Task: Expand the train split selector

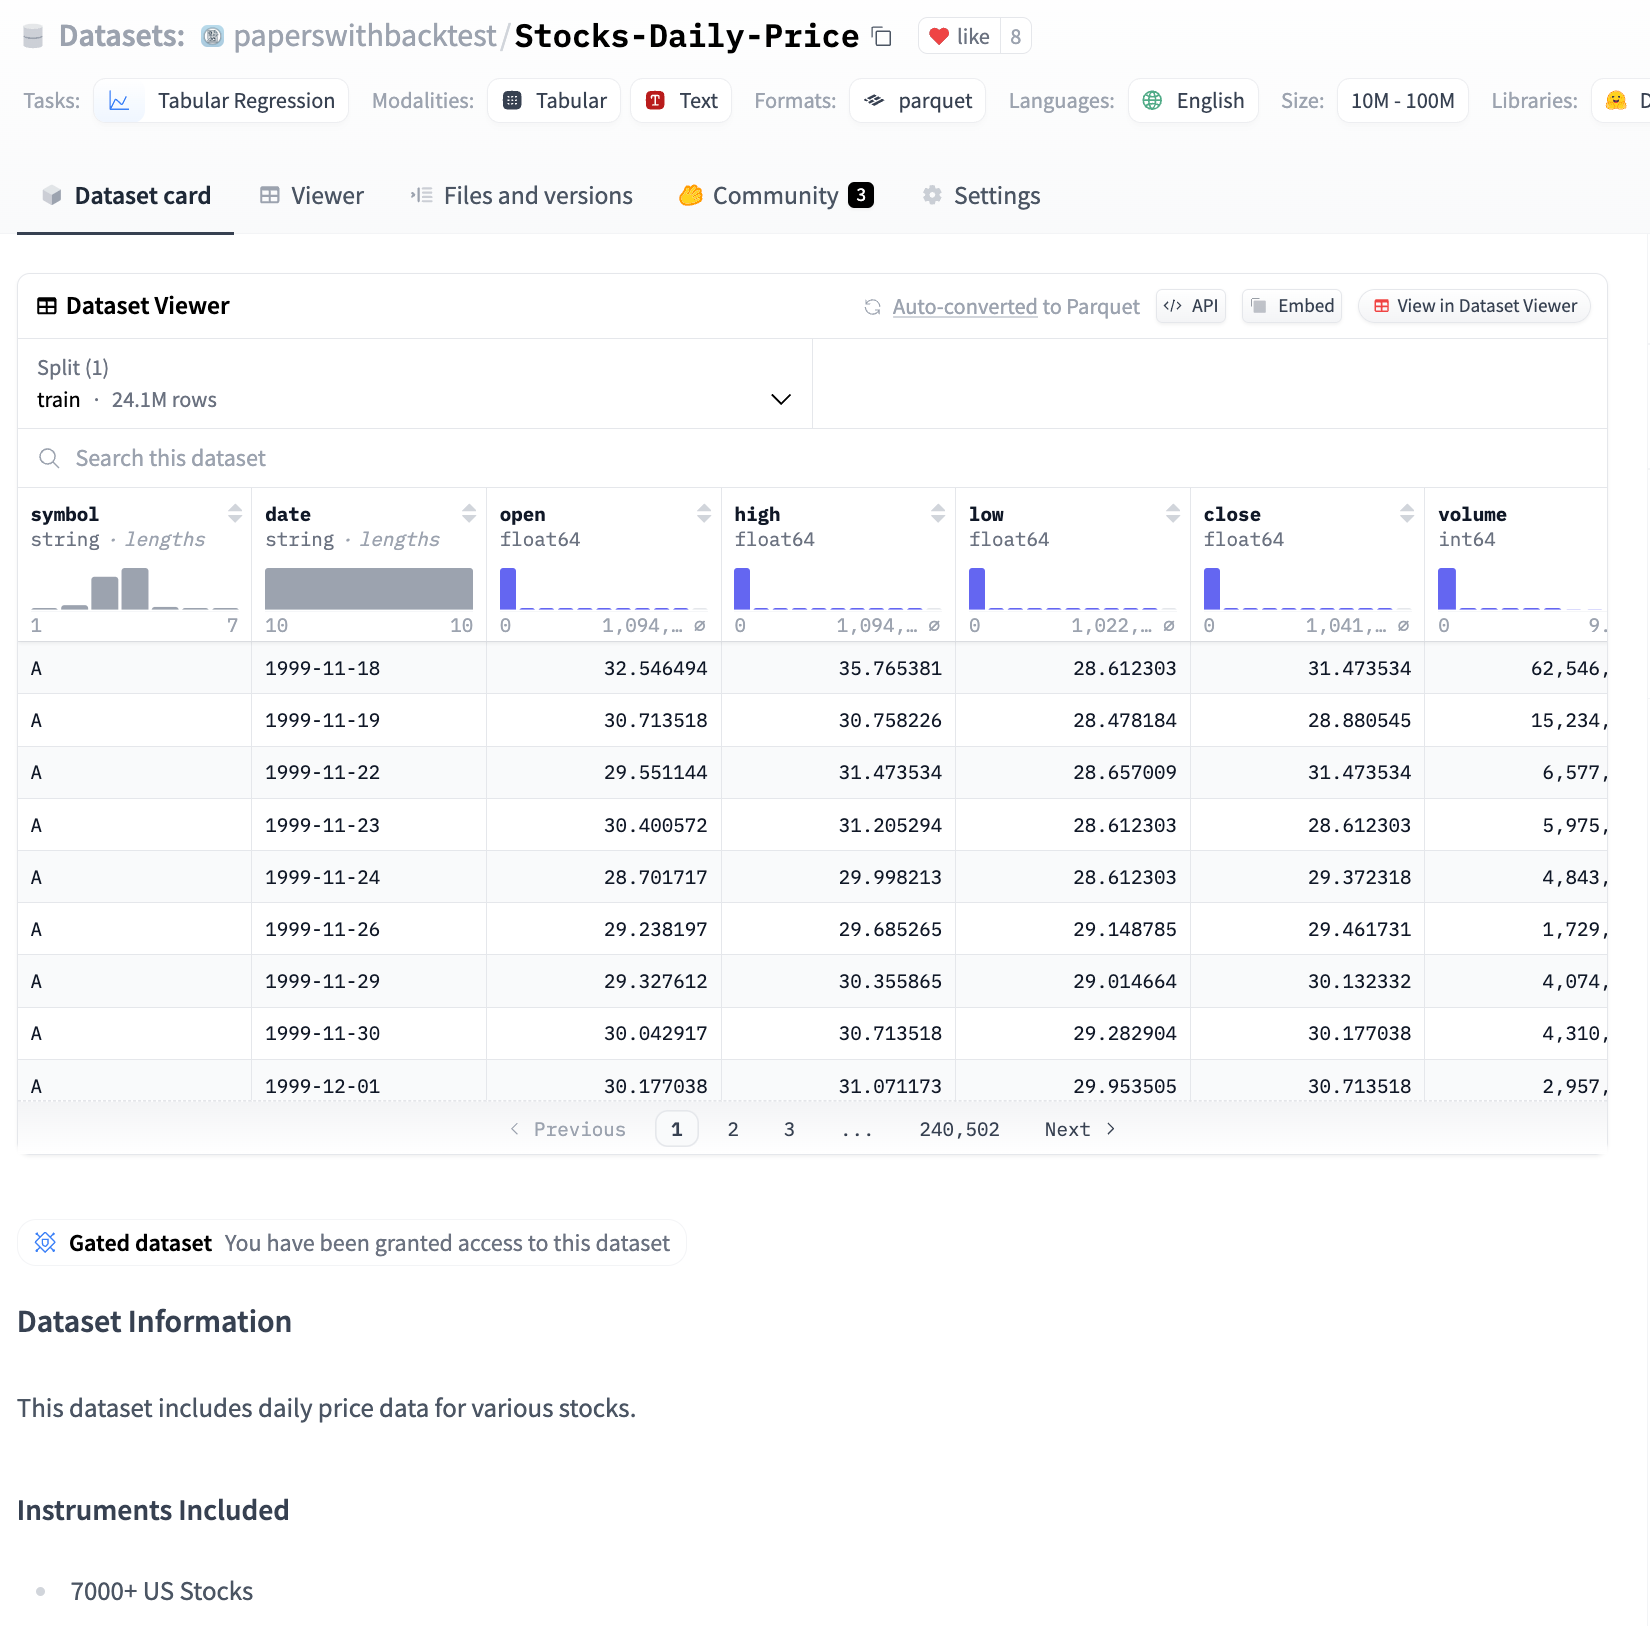Action: click(780, 399)
